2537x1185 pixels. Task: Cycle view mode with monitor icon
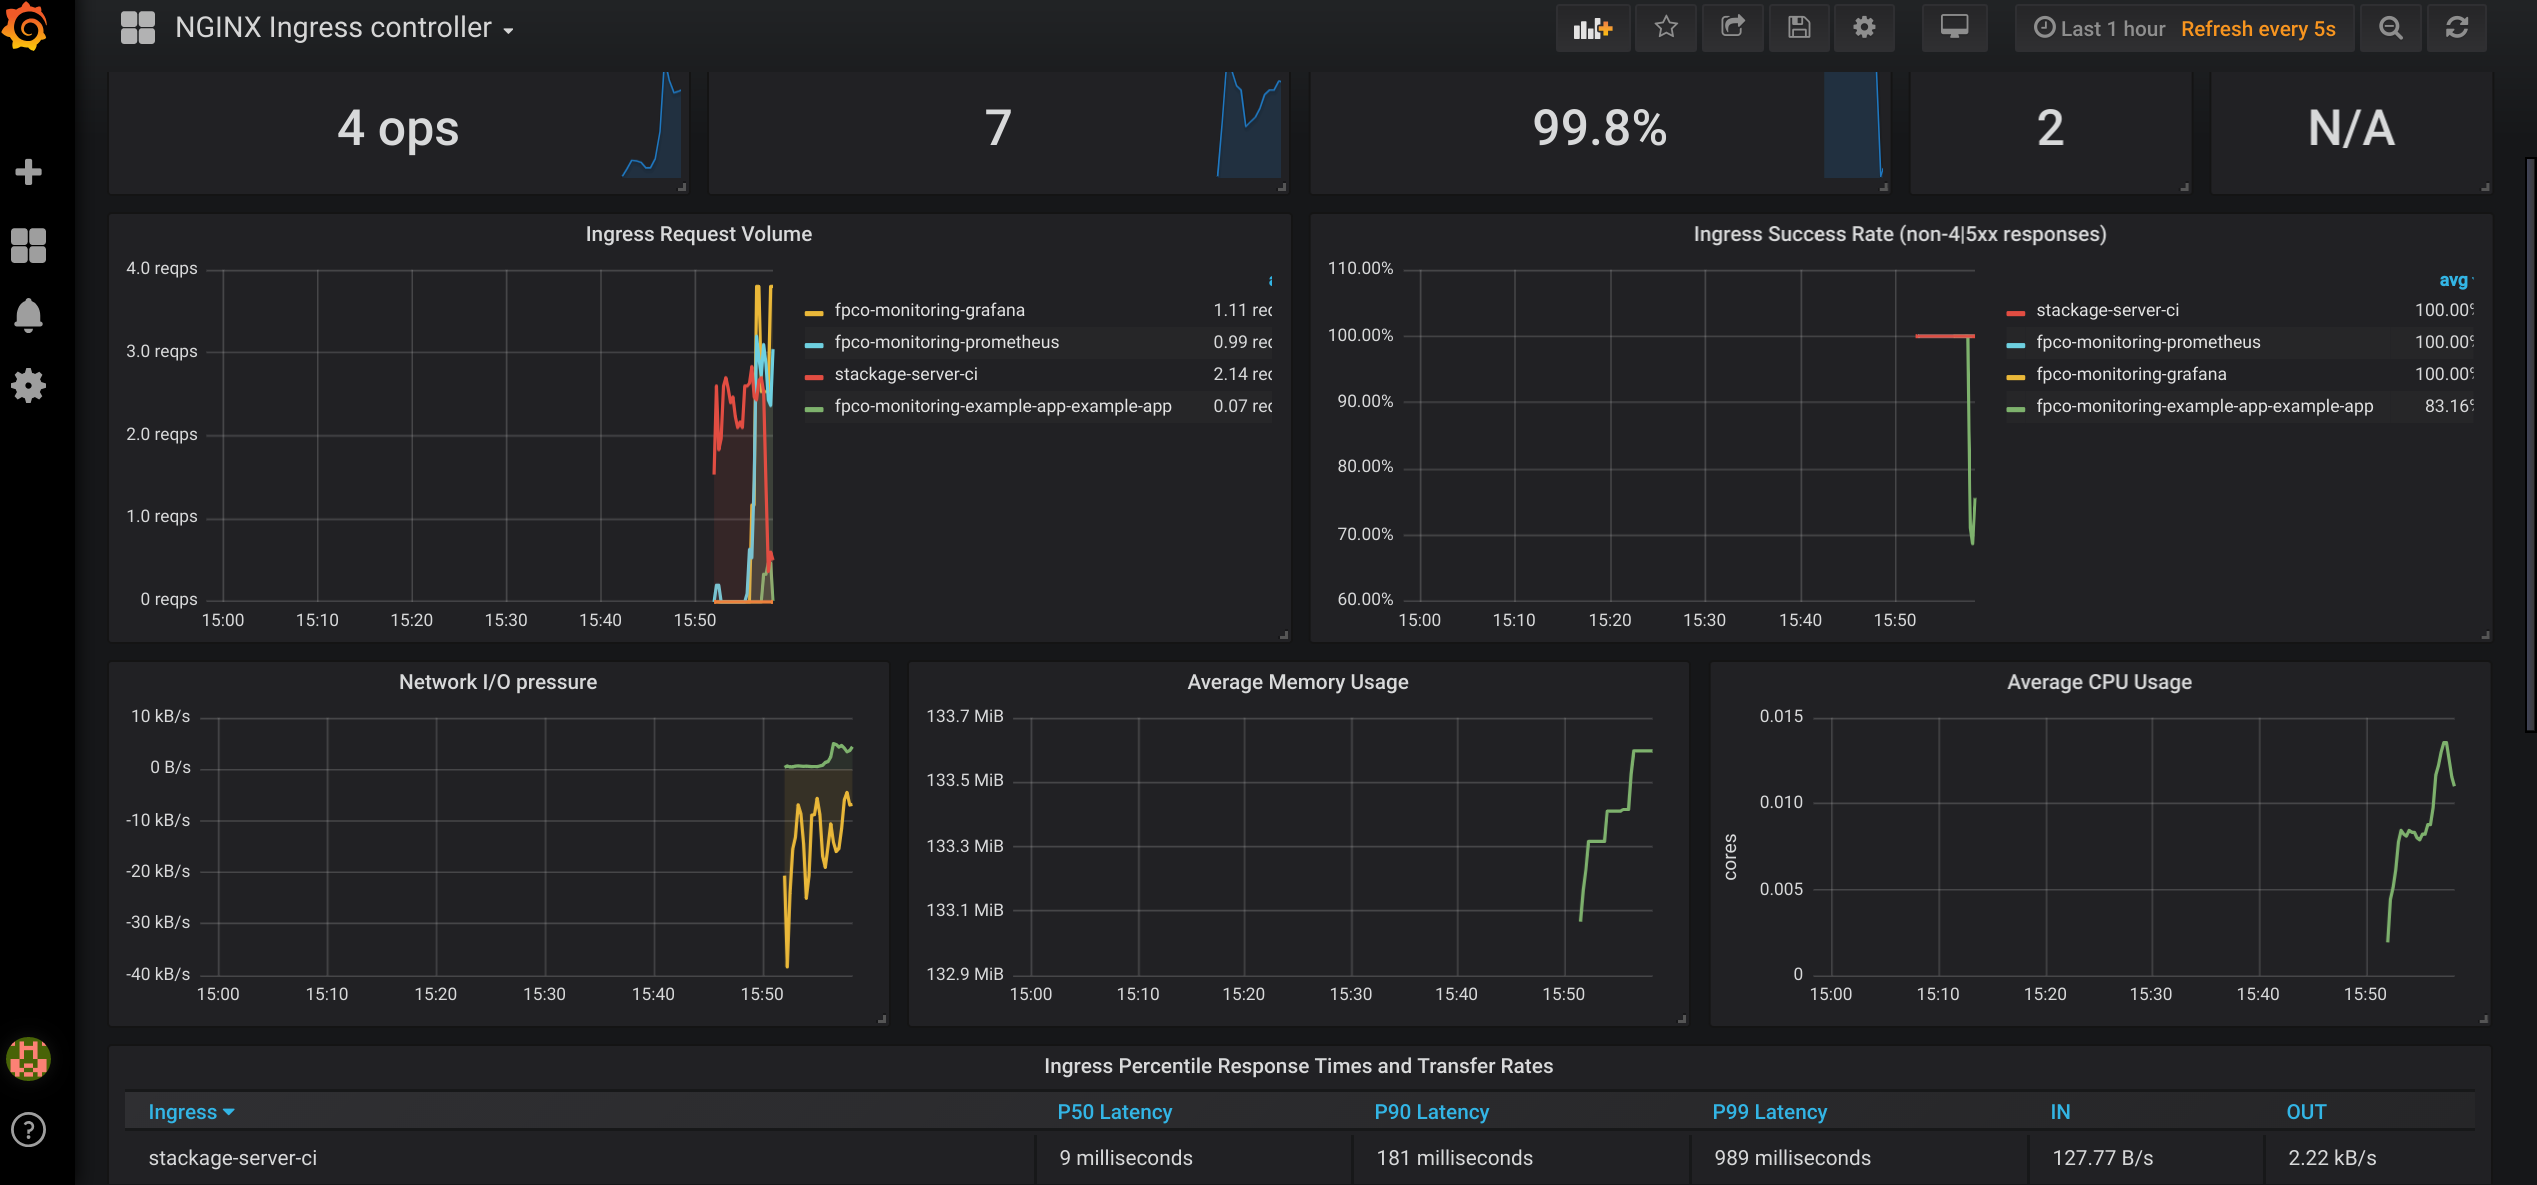[1954, 28]
